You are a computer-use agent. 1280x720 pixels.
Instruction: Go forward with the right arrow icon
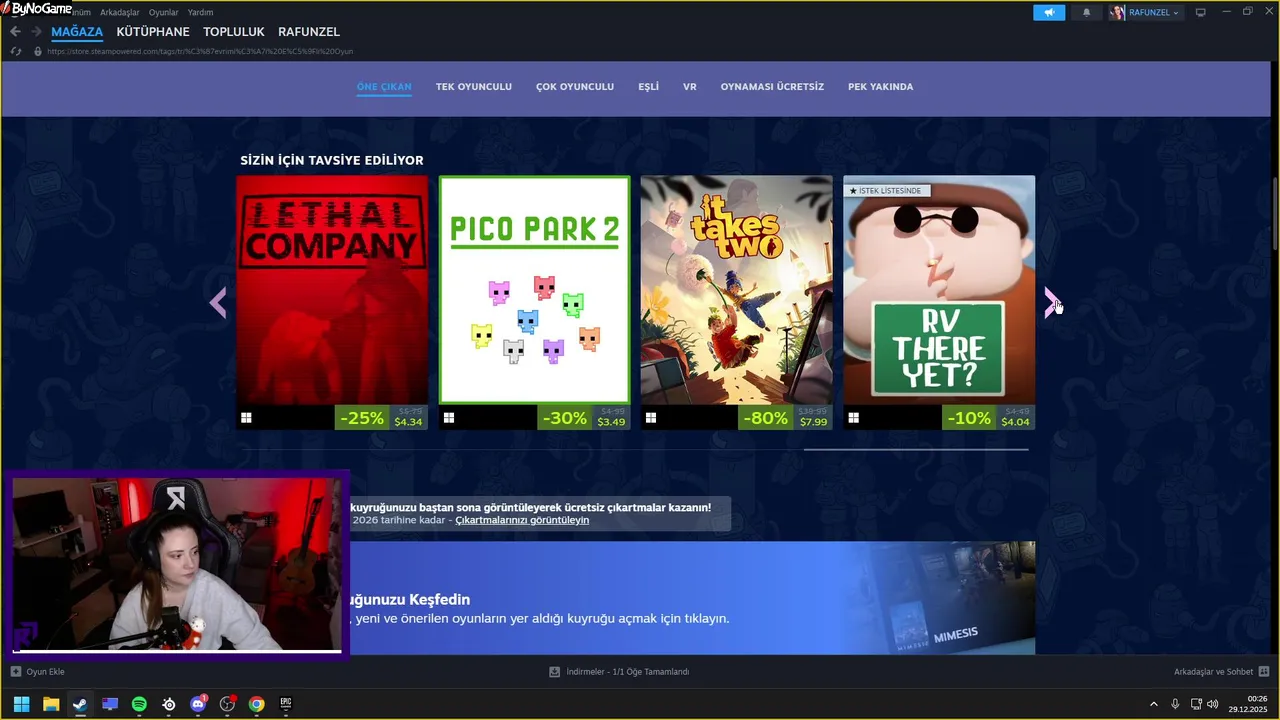36,32
